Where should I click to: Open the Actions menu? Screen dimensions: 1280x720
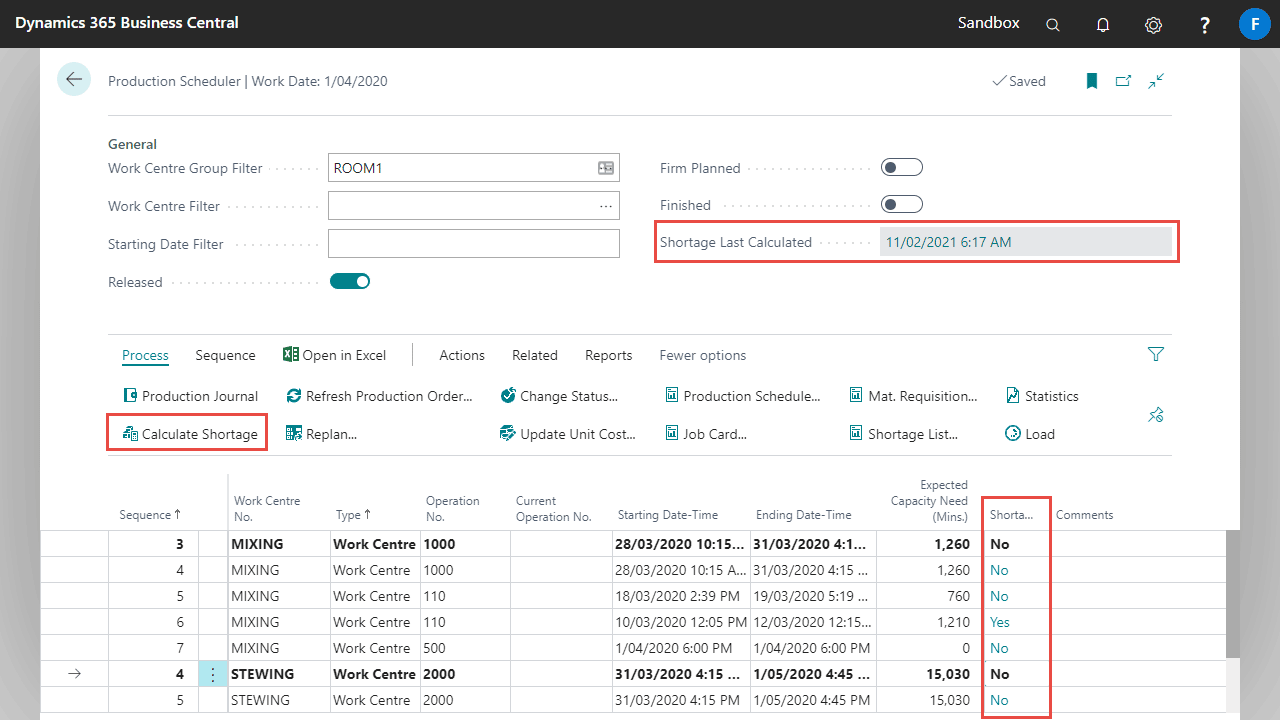pyautogui.click(x=462, y=355)
